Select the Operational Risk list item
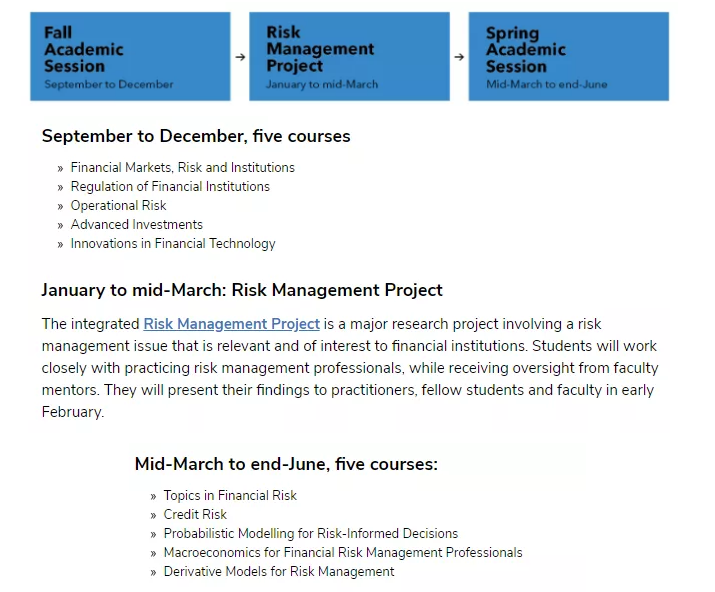This screenshot has width=715, height=592. [x=119, y=206]
